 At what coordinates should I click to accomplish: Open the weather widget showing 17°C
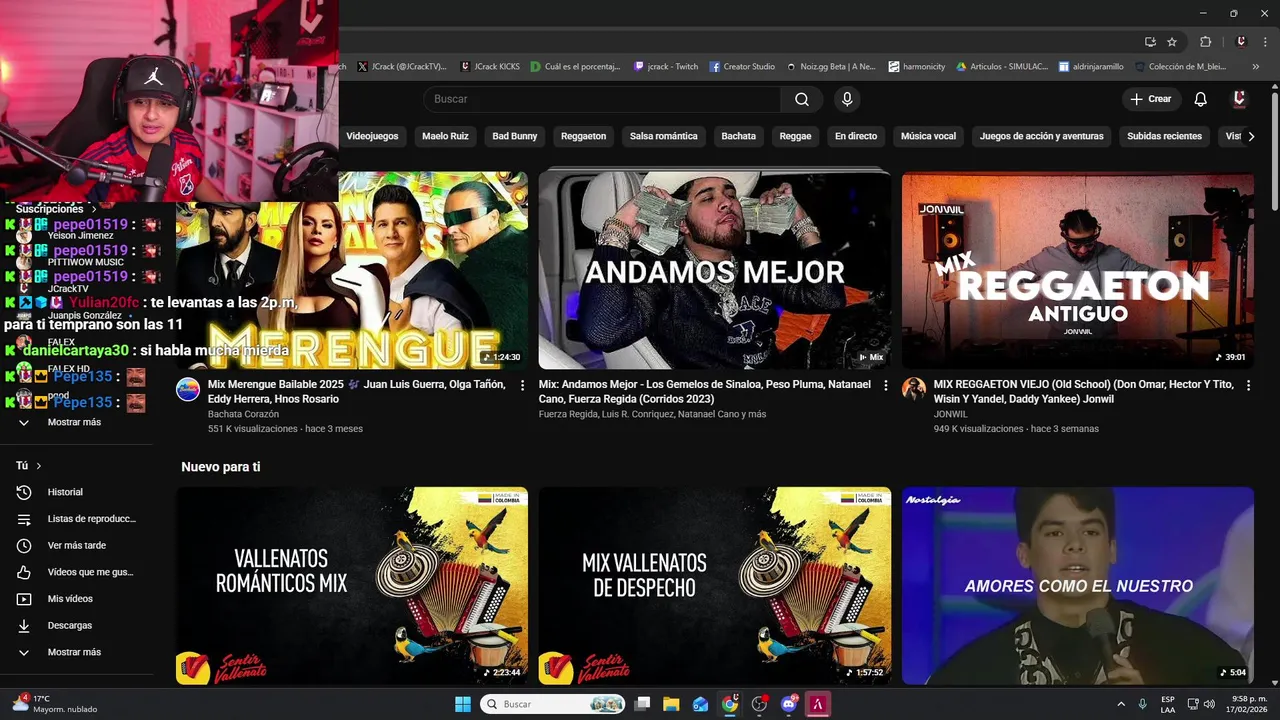[x=55, y=704]
